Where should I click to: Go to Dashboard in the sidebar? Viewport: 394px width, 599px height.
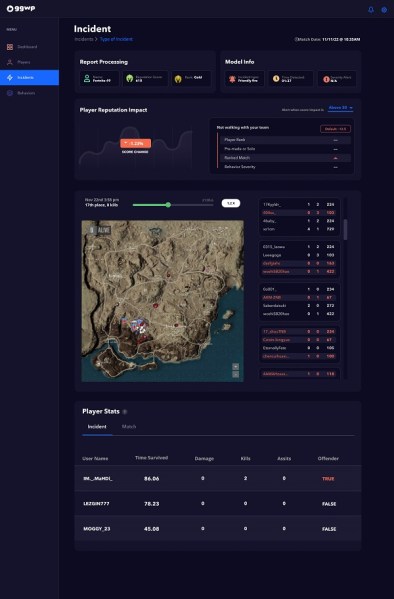[29, 47]
